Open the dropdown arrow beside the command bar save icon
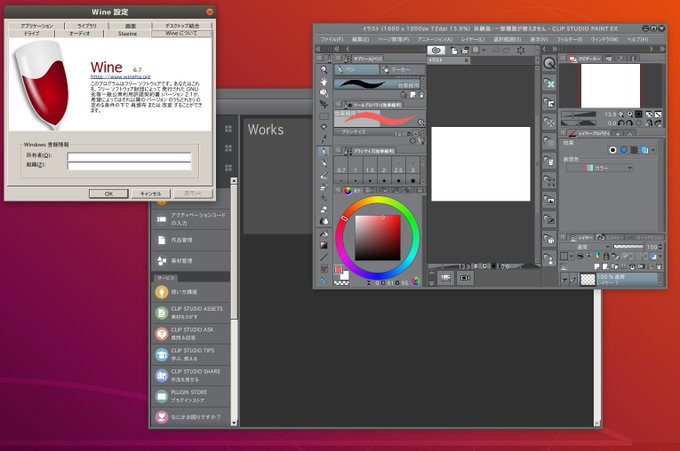The image size is (680, 451). click(484, 50)
